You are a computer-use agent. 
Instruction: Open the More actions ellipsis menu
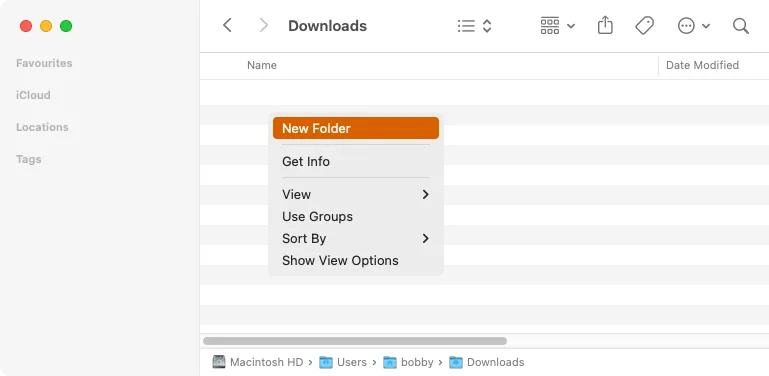tap(693, 25)
